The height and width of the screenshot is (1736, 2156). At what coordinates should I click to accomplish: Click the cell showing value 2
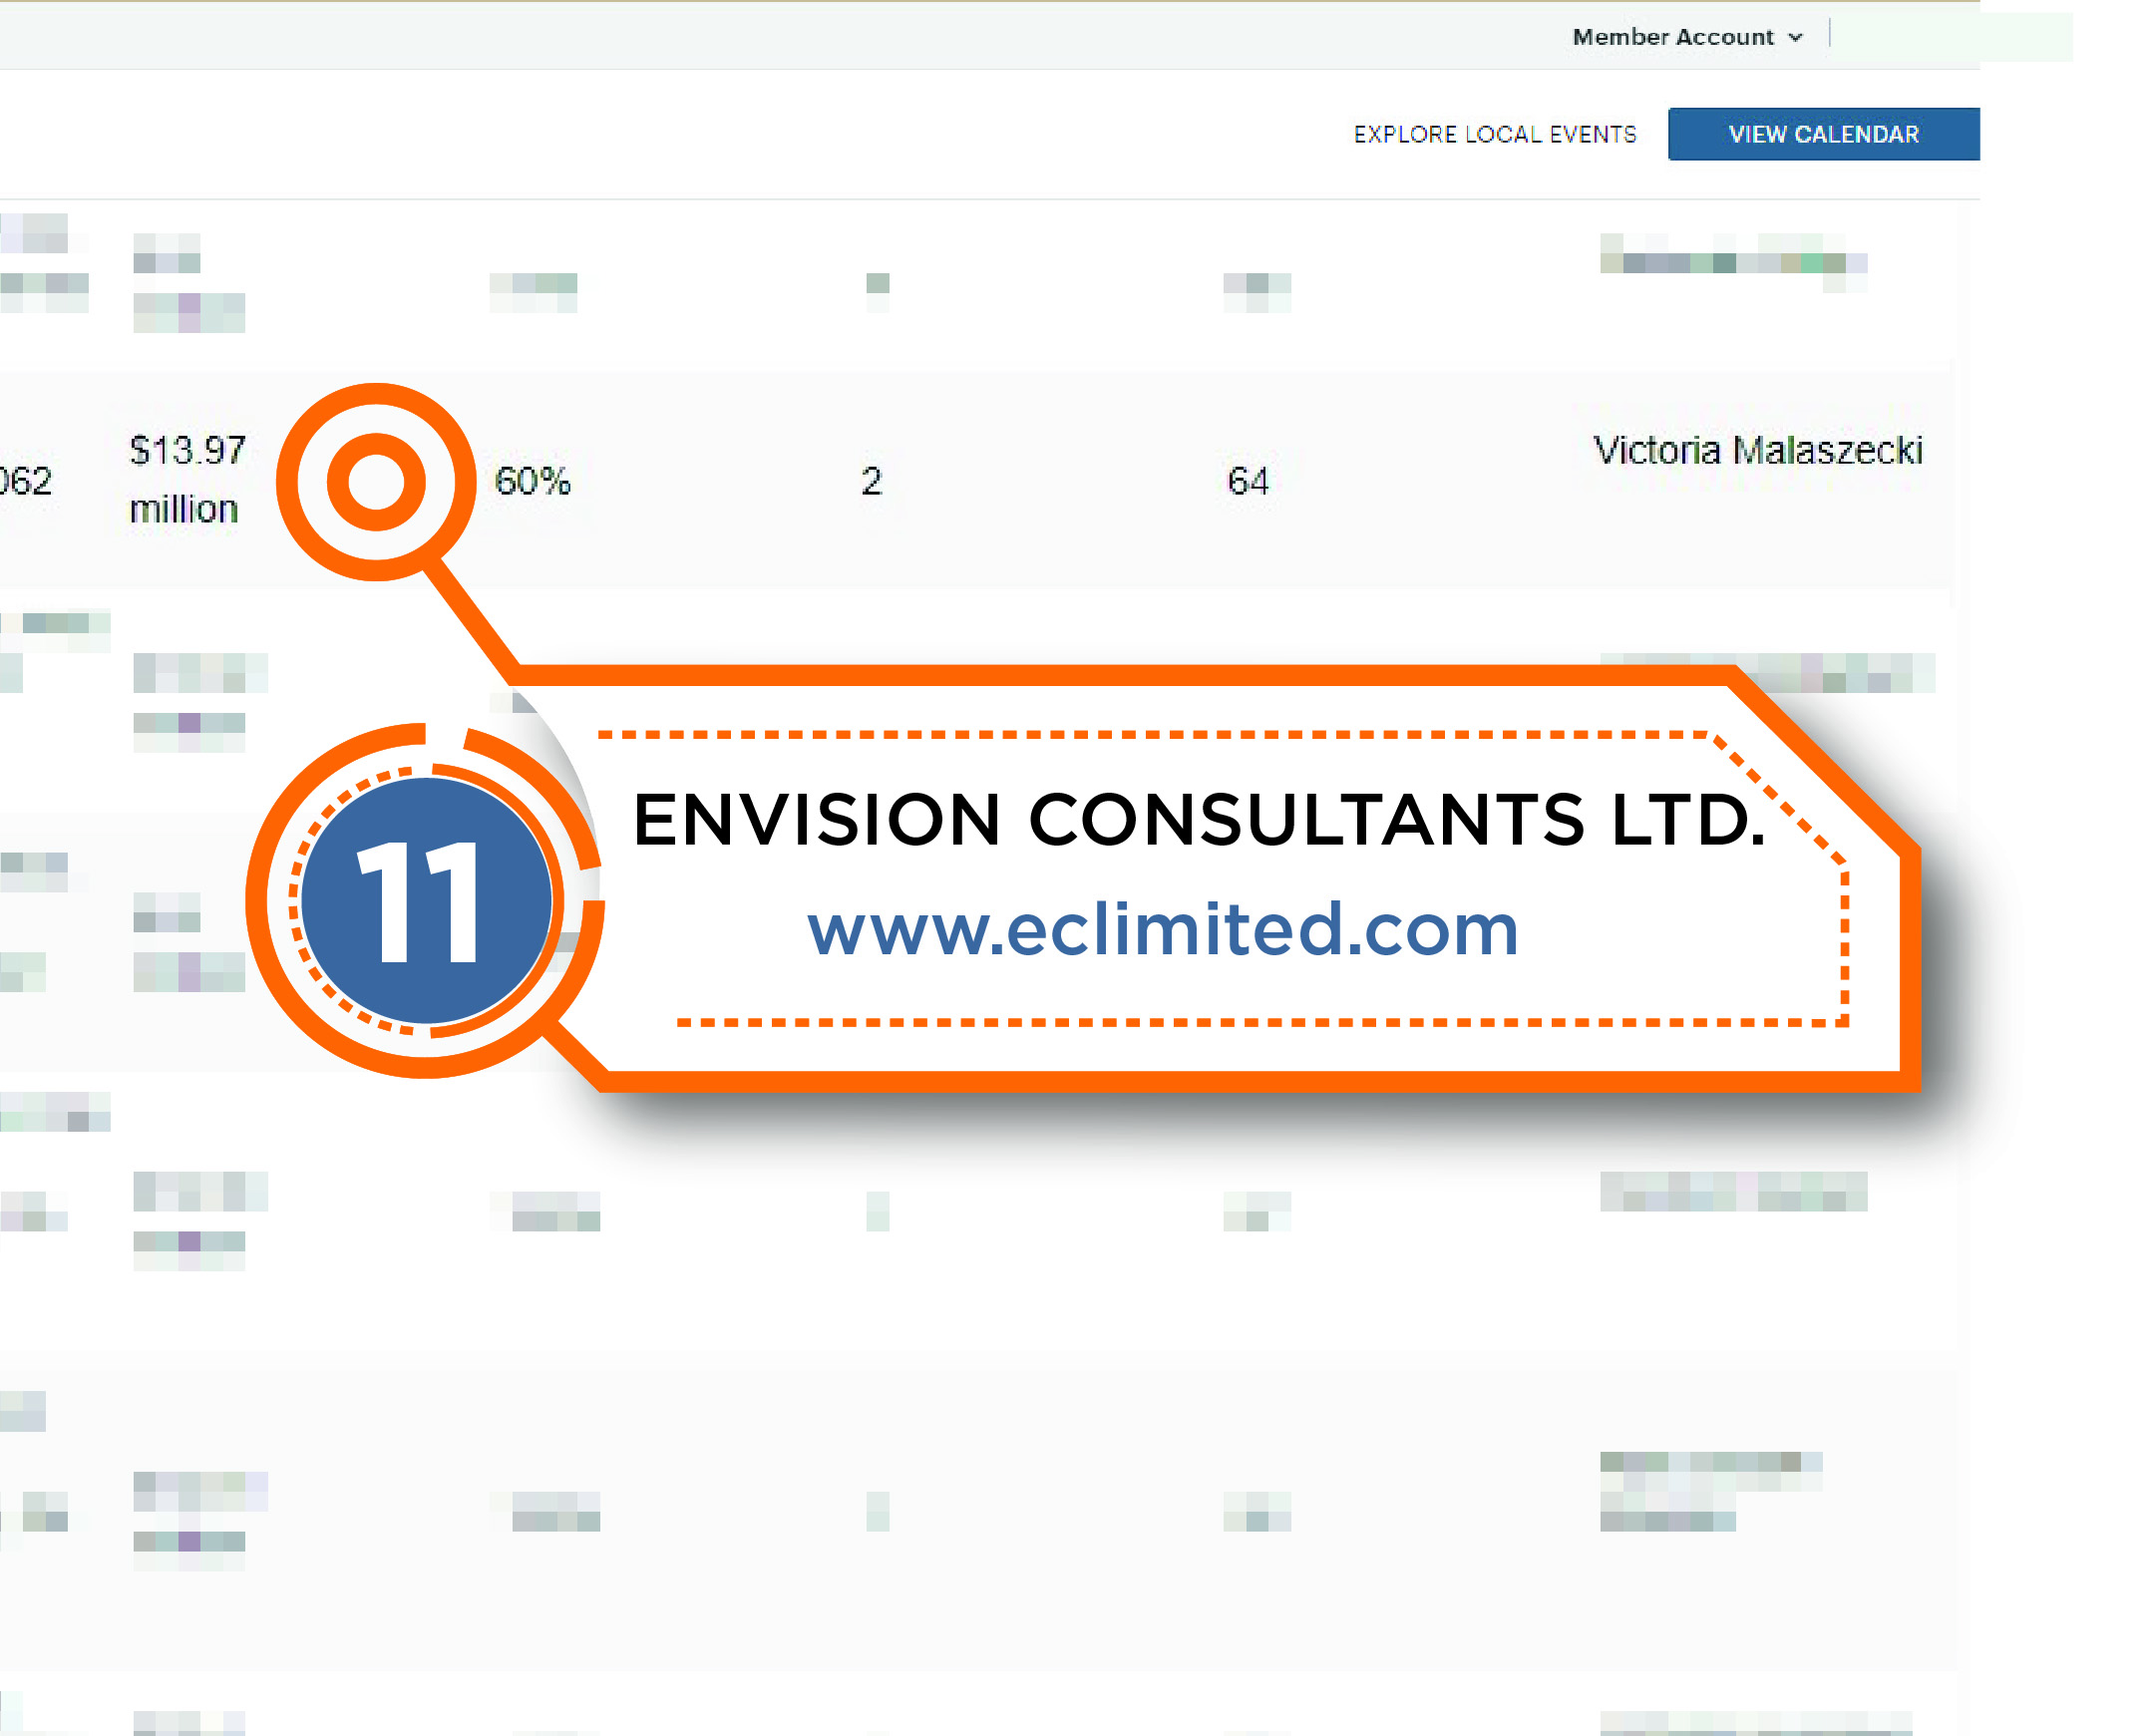point(873,481)
